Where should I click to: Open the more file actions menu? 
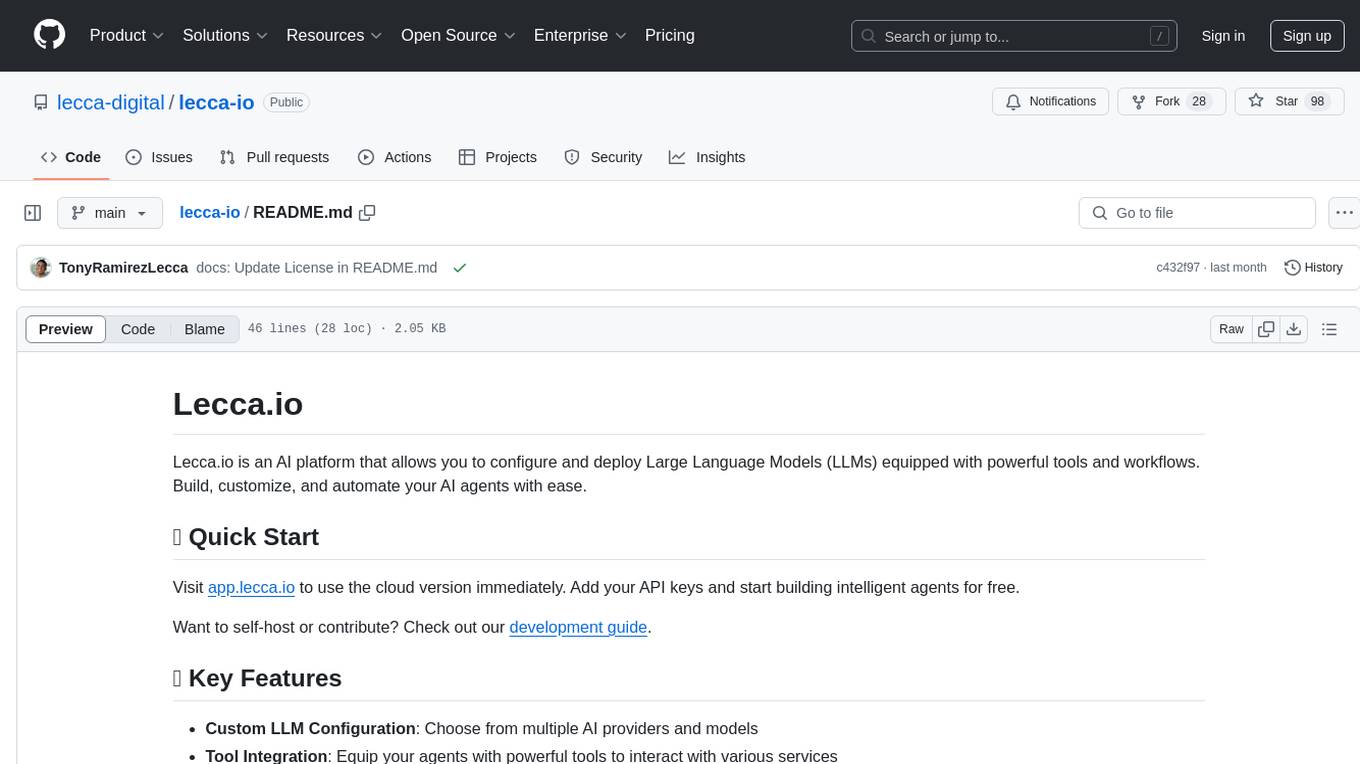[x=1344, y=213]
